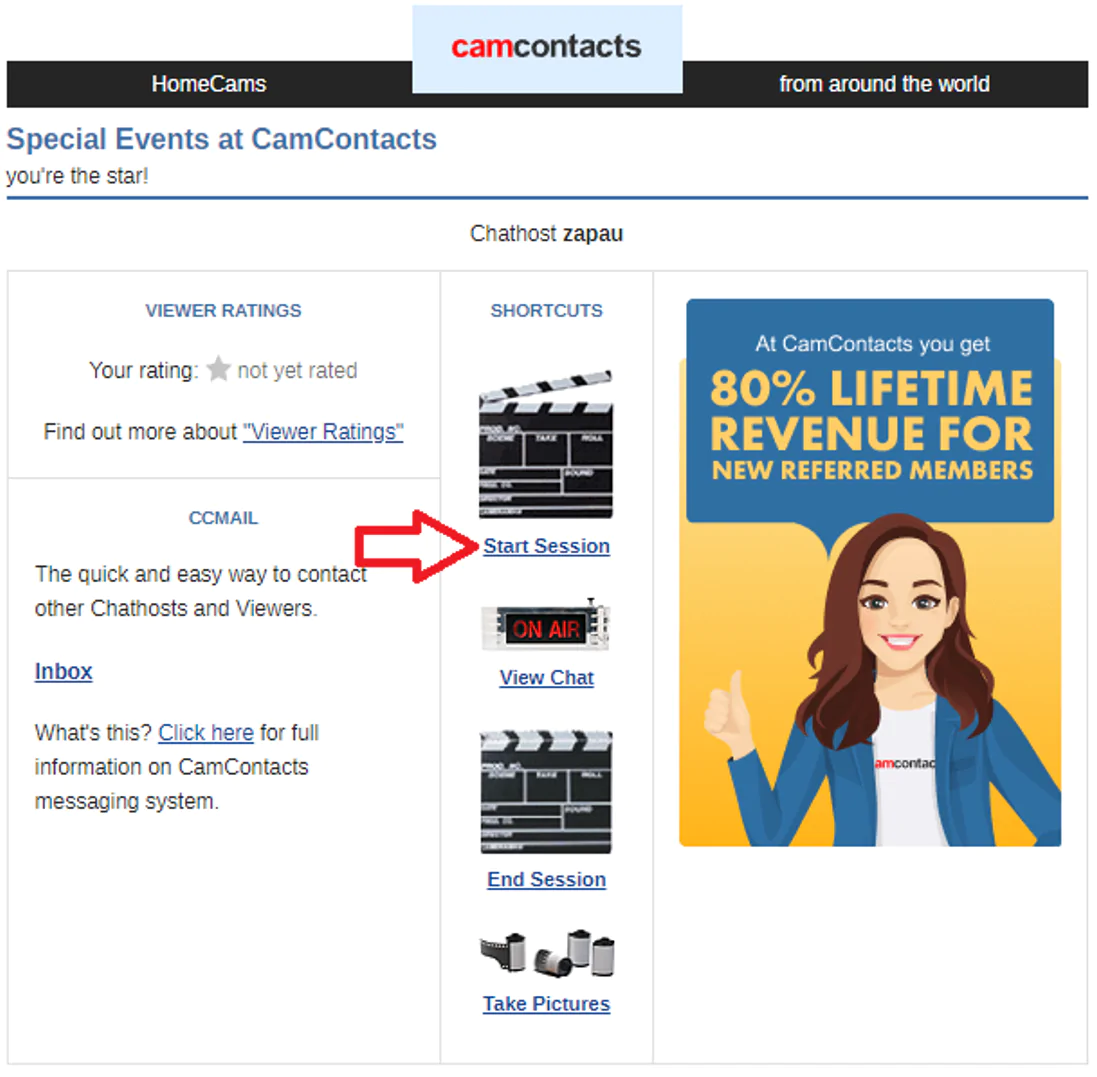Image resolution: width=1097 pixels, height=1077 pixels.
Task: Click the CCMAIL section title
Action: (223, 518)
